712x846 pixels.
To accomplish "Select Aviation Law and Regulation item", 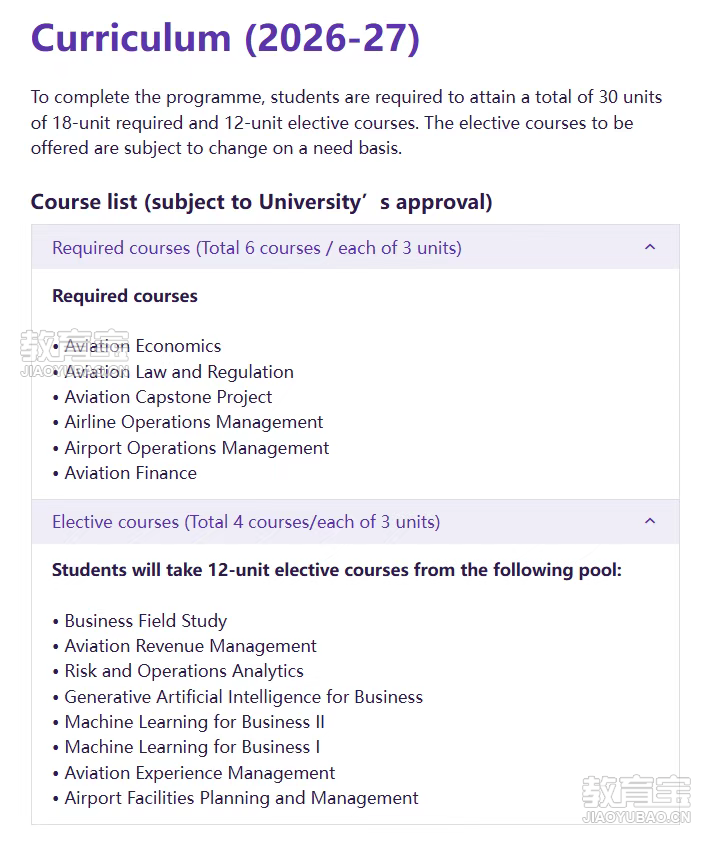I will (179, 372).
